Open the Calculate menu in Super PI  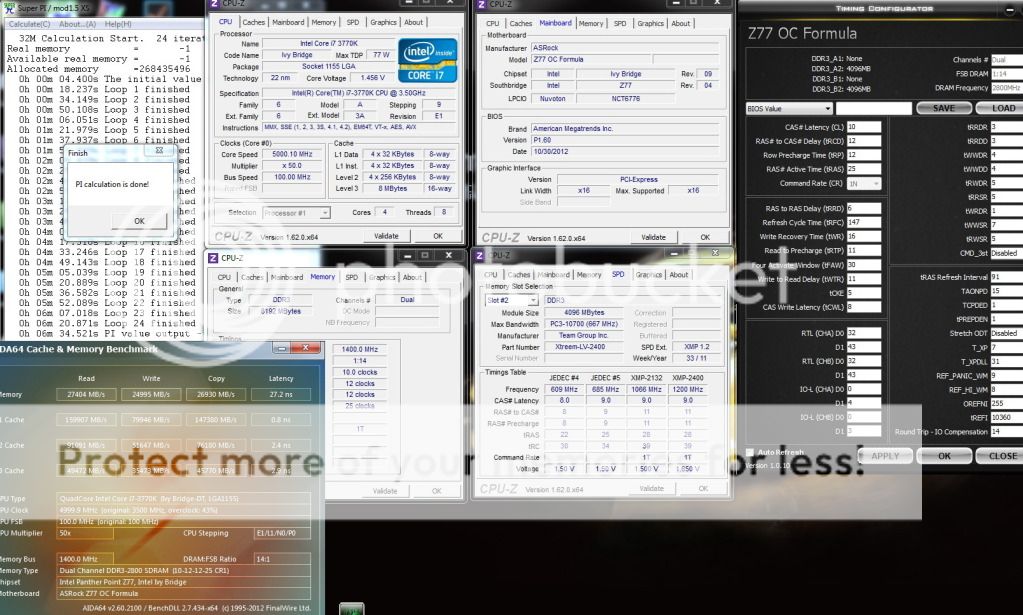(28, 23)
